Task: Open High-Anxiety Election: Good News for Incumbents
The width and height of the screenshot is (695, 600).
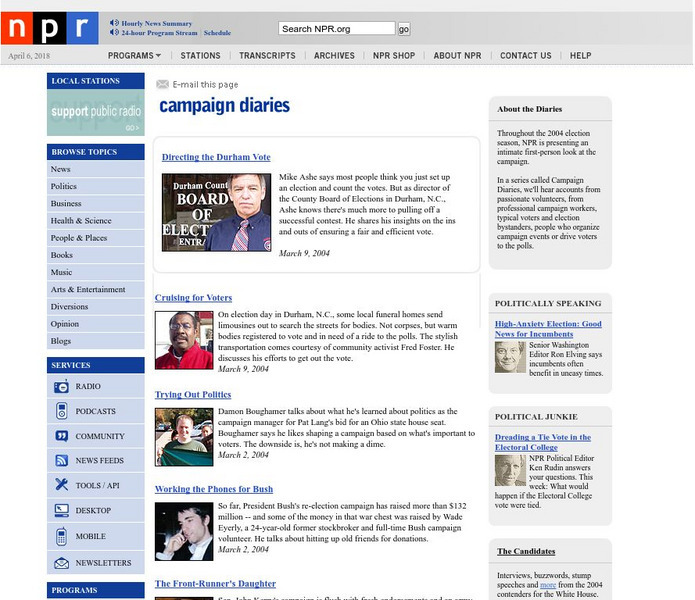Action: coord(548,329)
